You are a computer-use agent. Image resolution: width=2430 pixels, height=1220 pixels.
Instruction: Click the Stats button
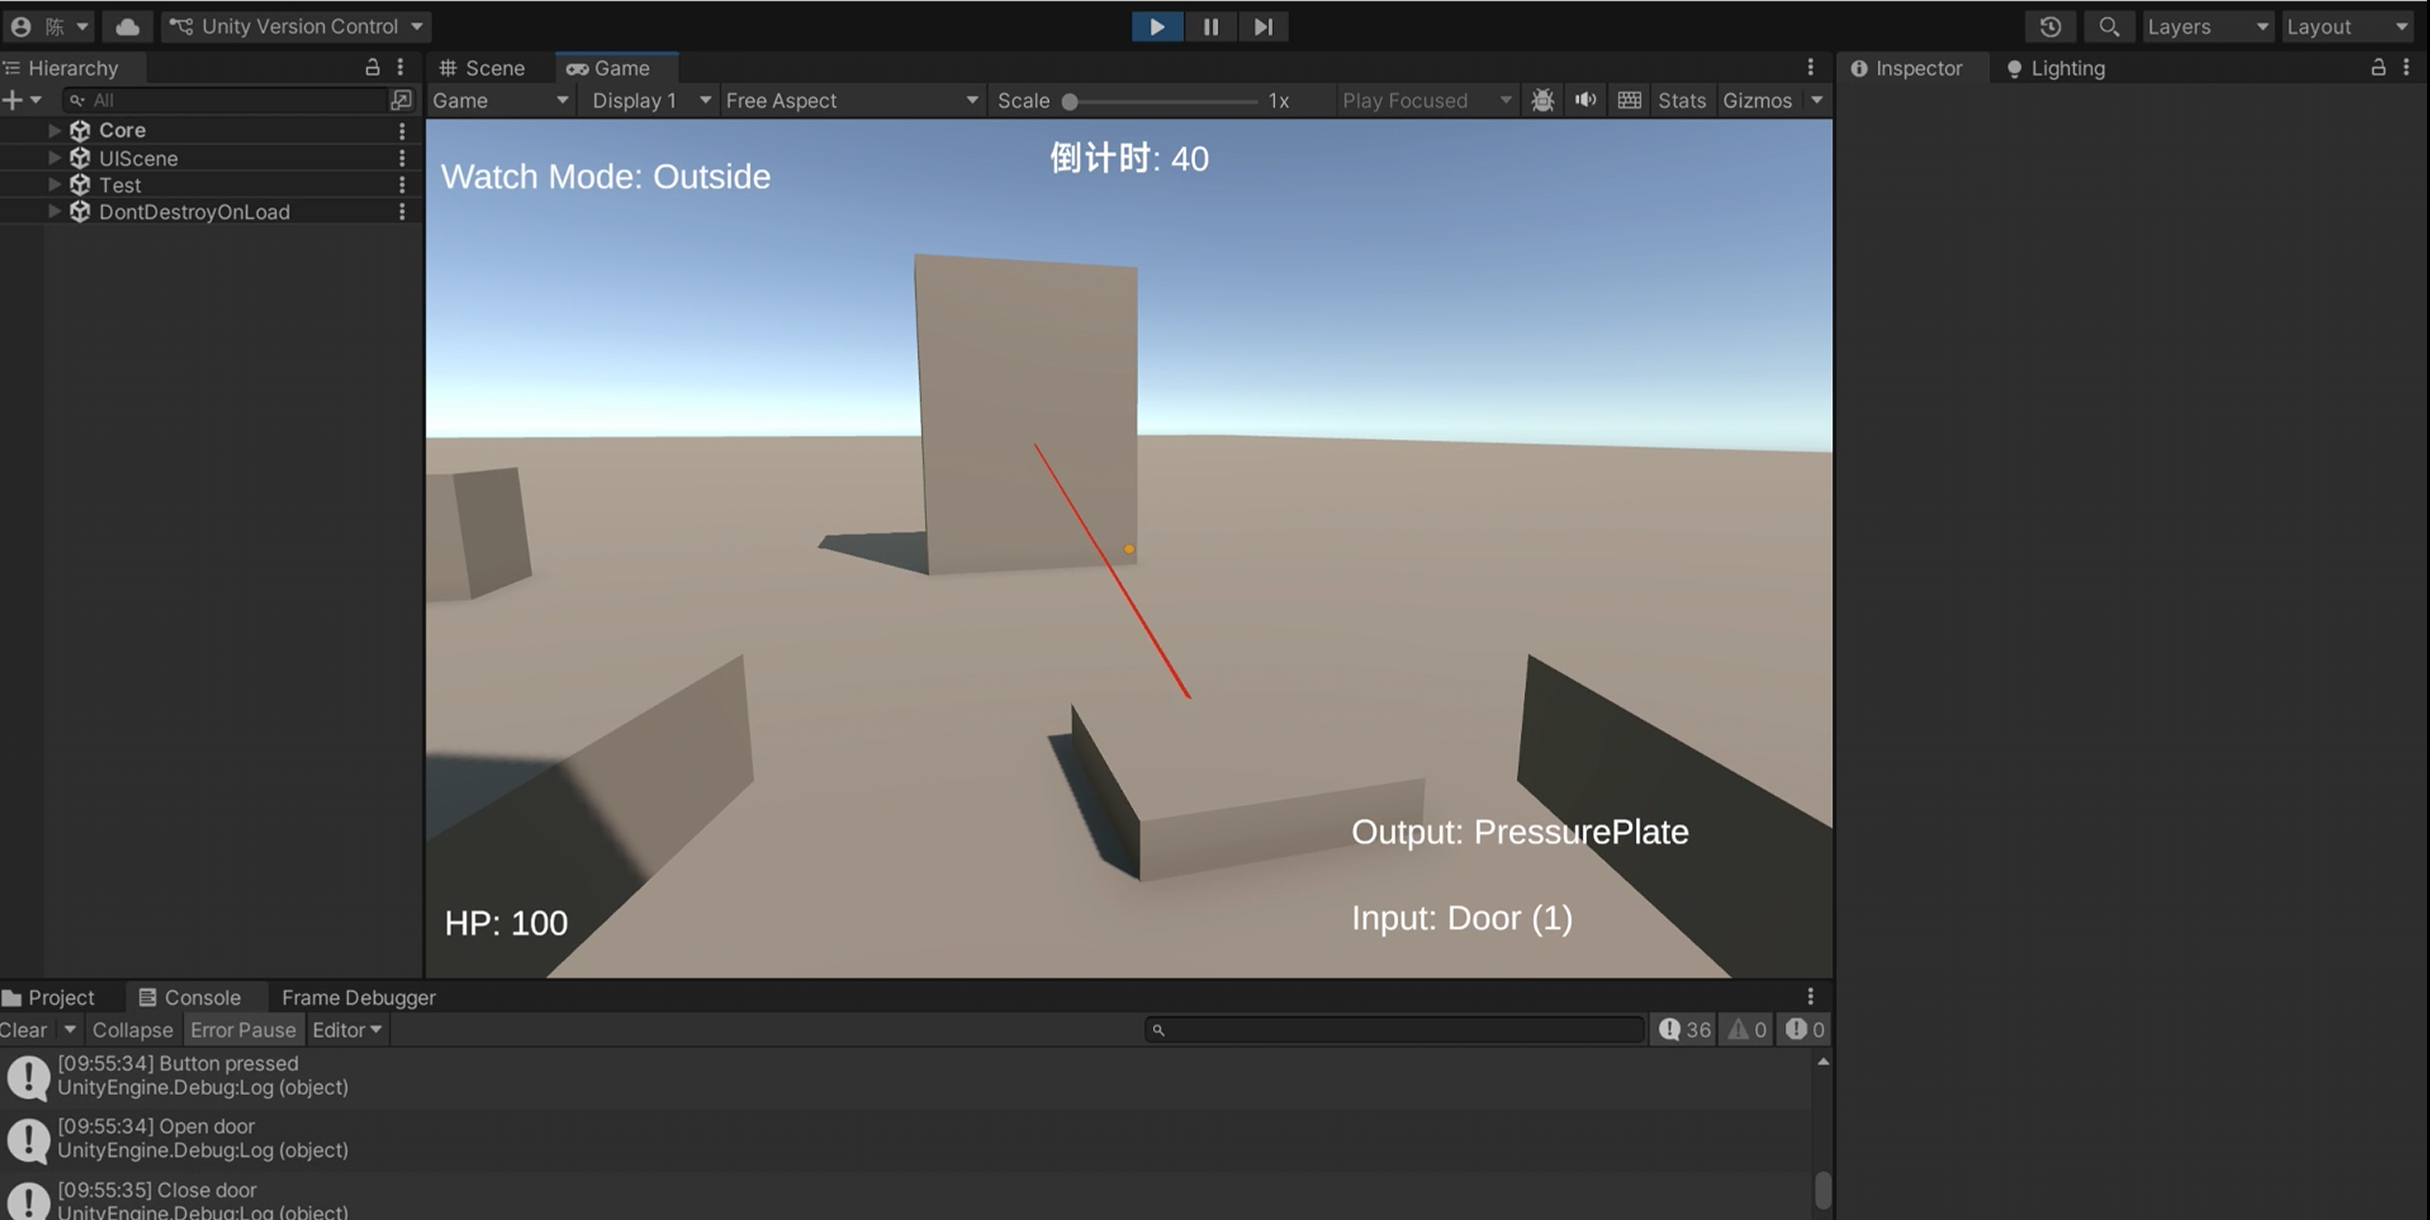[1681, 100]
